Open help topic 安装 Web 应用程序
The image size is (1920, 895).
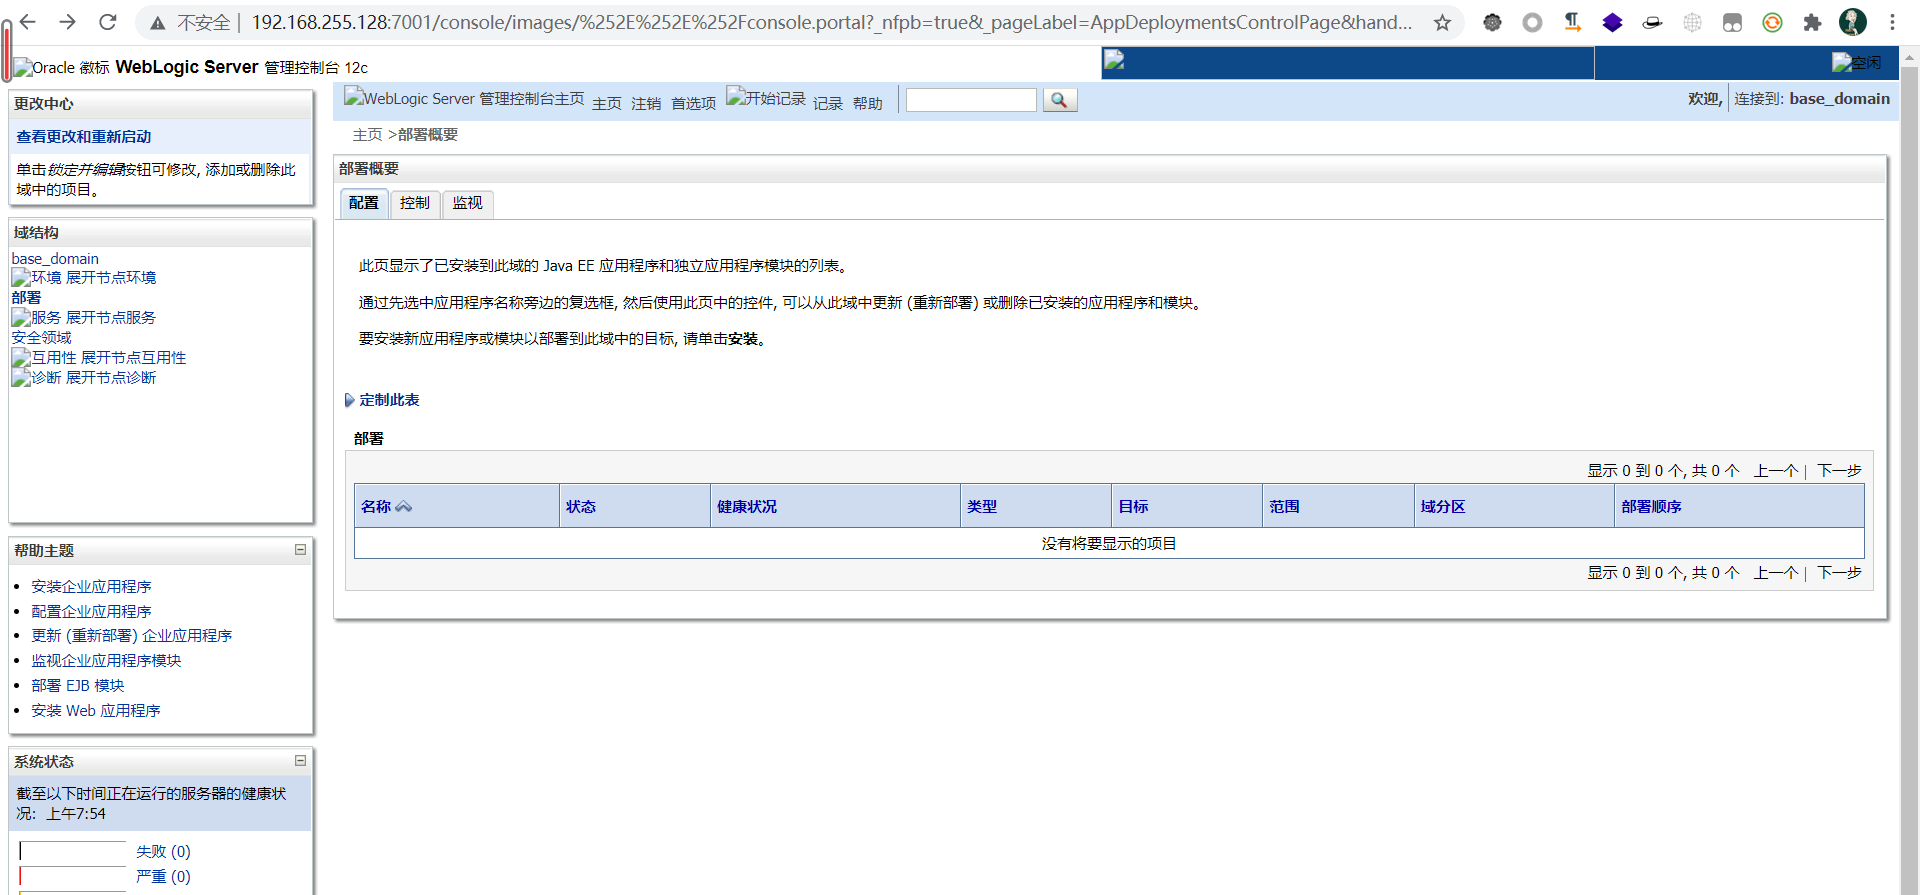[x=96, y=711]
